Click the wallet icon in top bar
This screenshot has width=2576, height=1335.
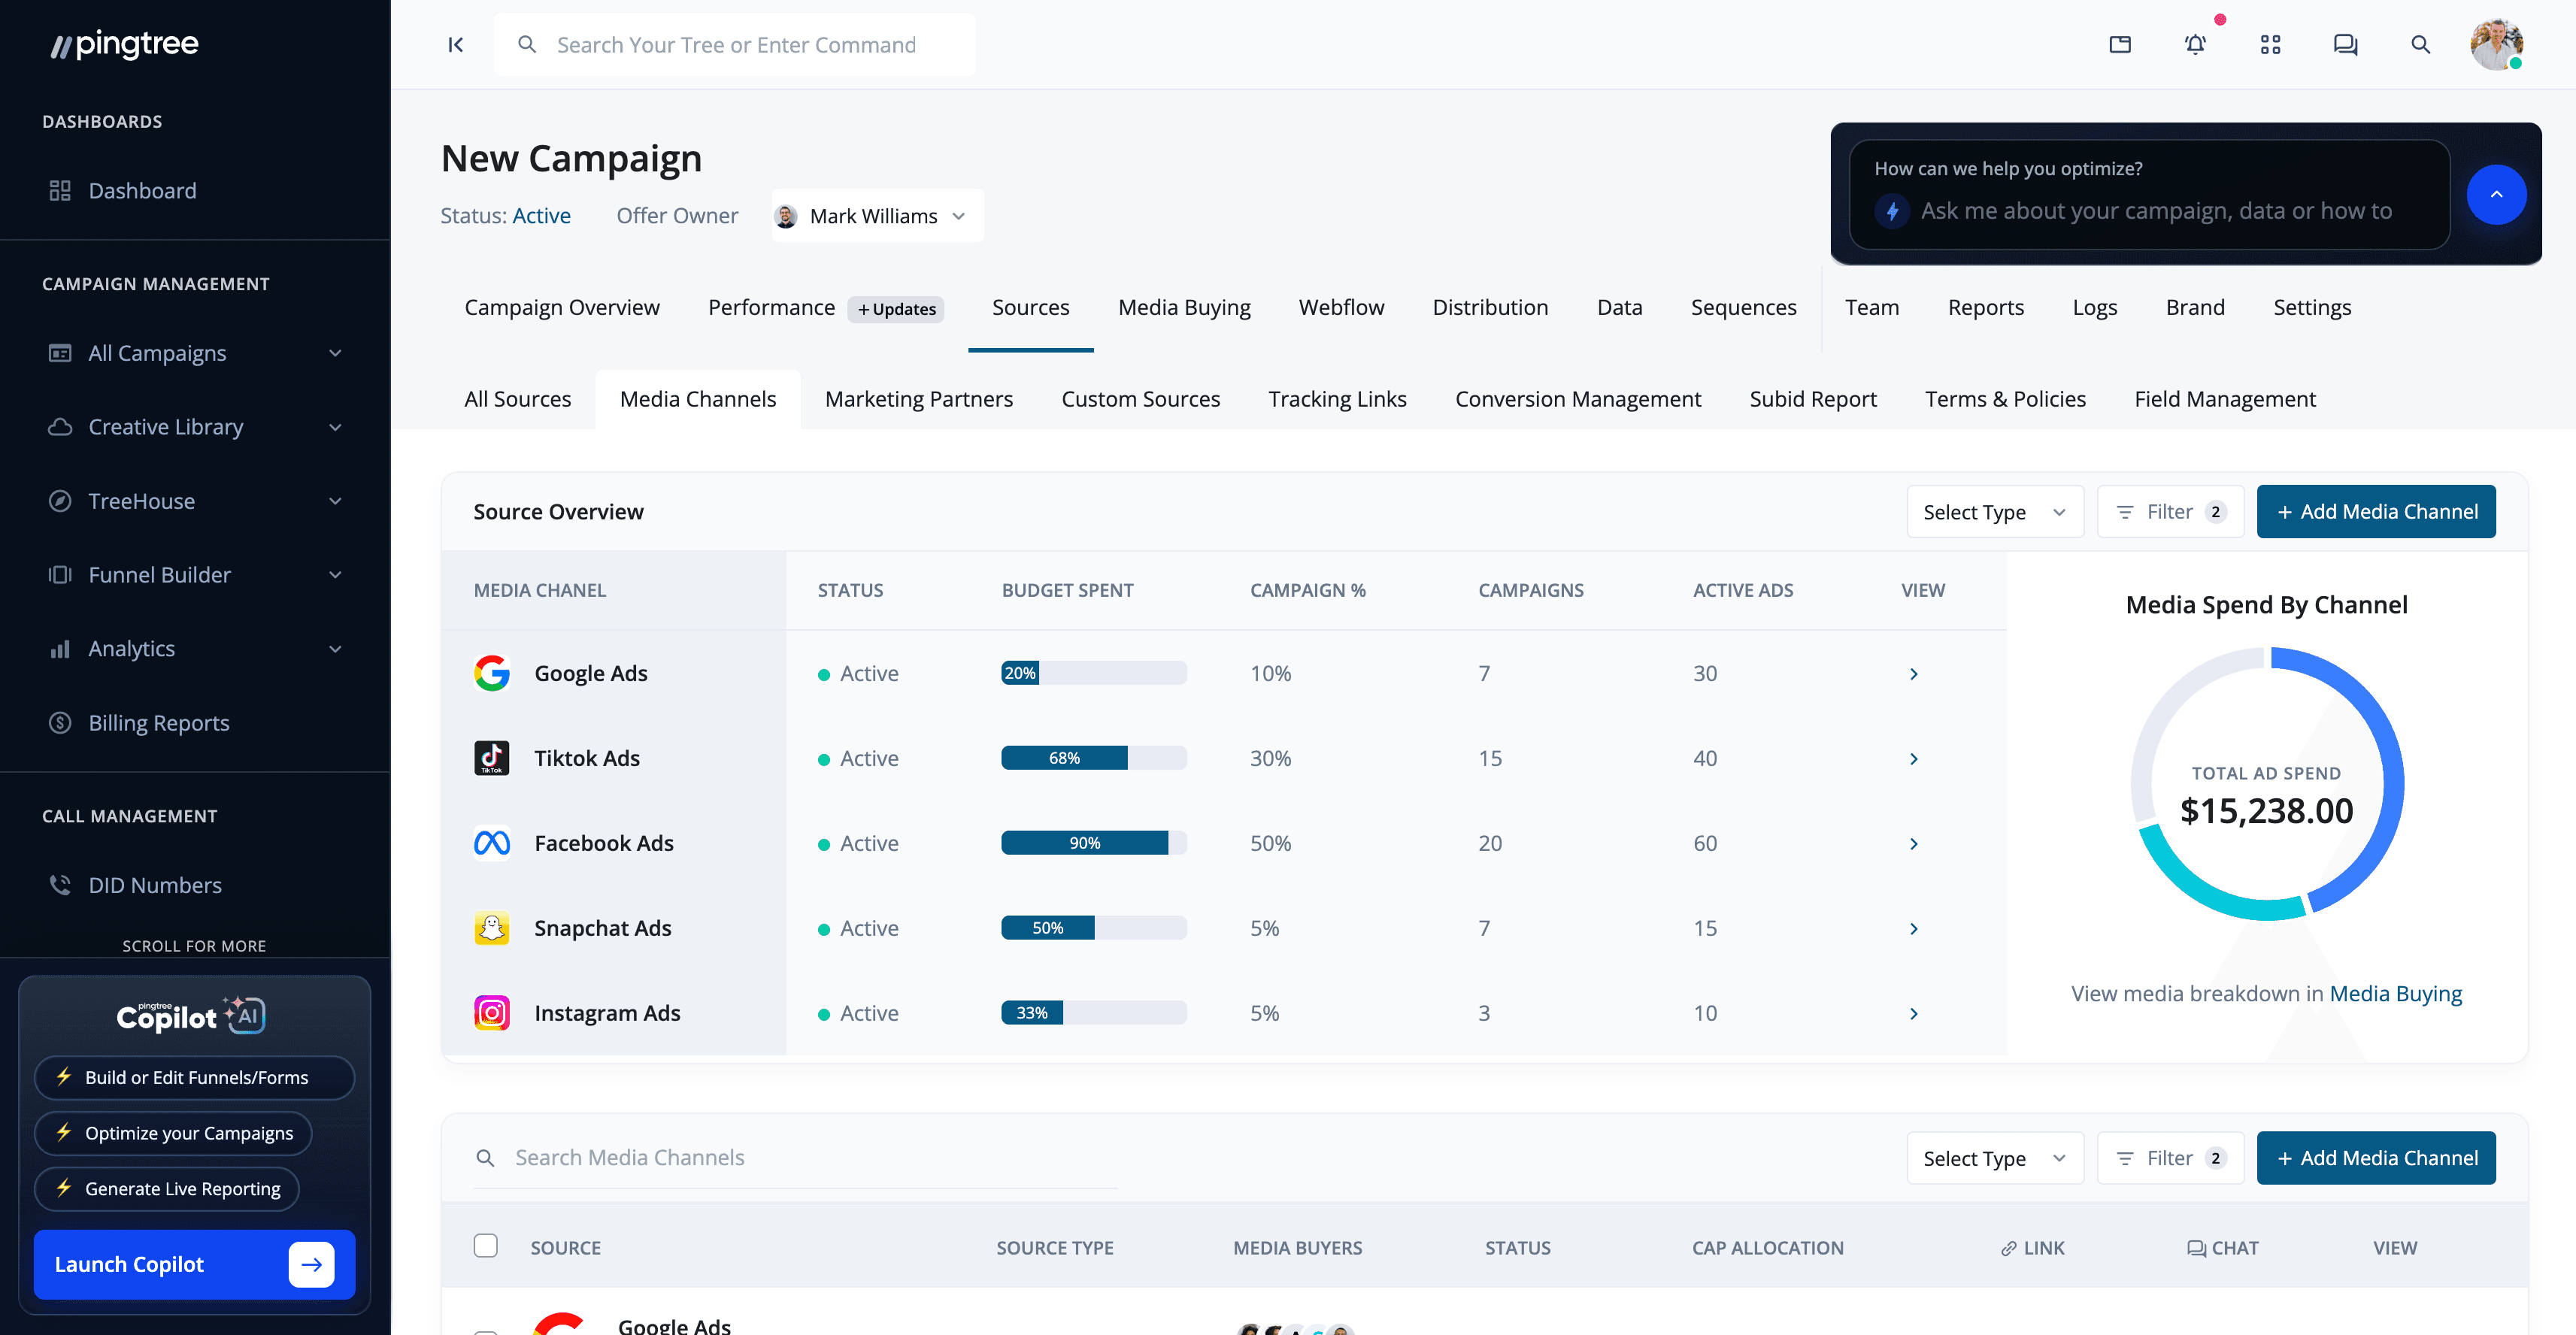[x=2120, y=45]
